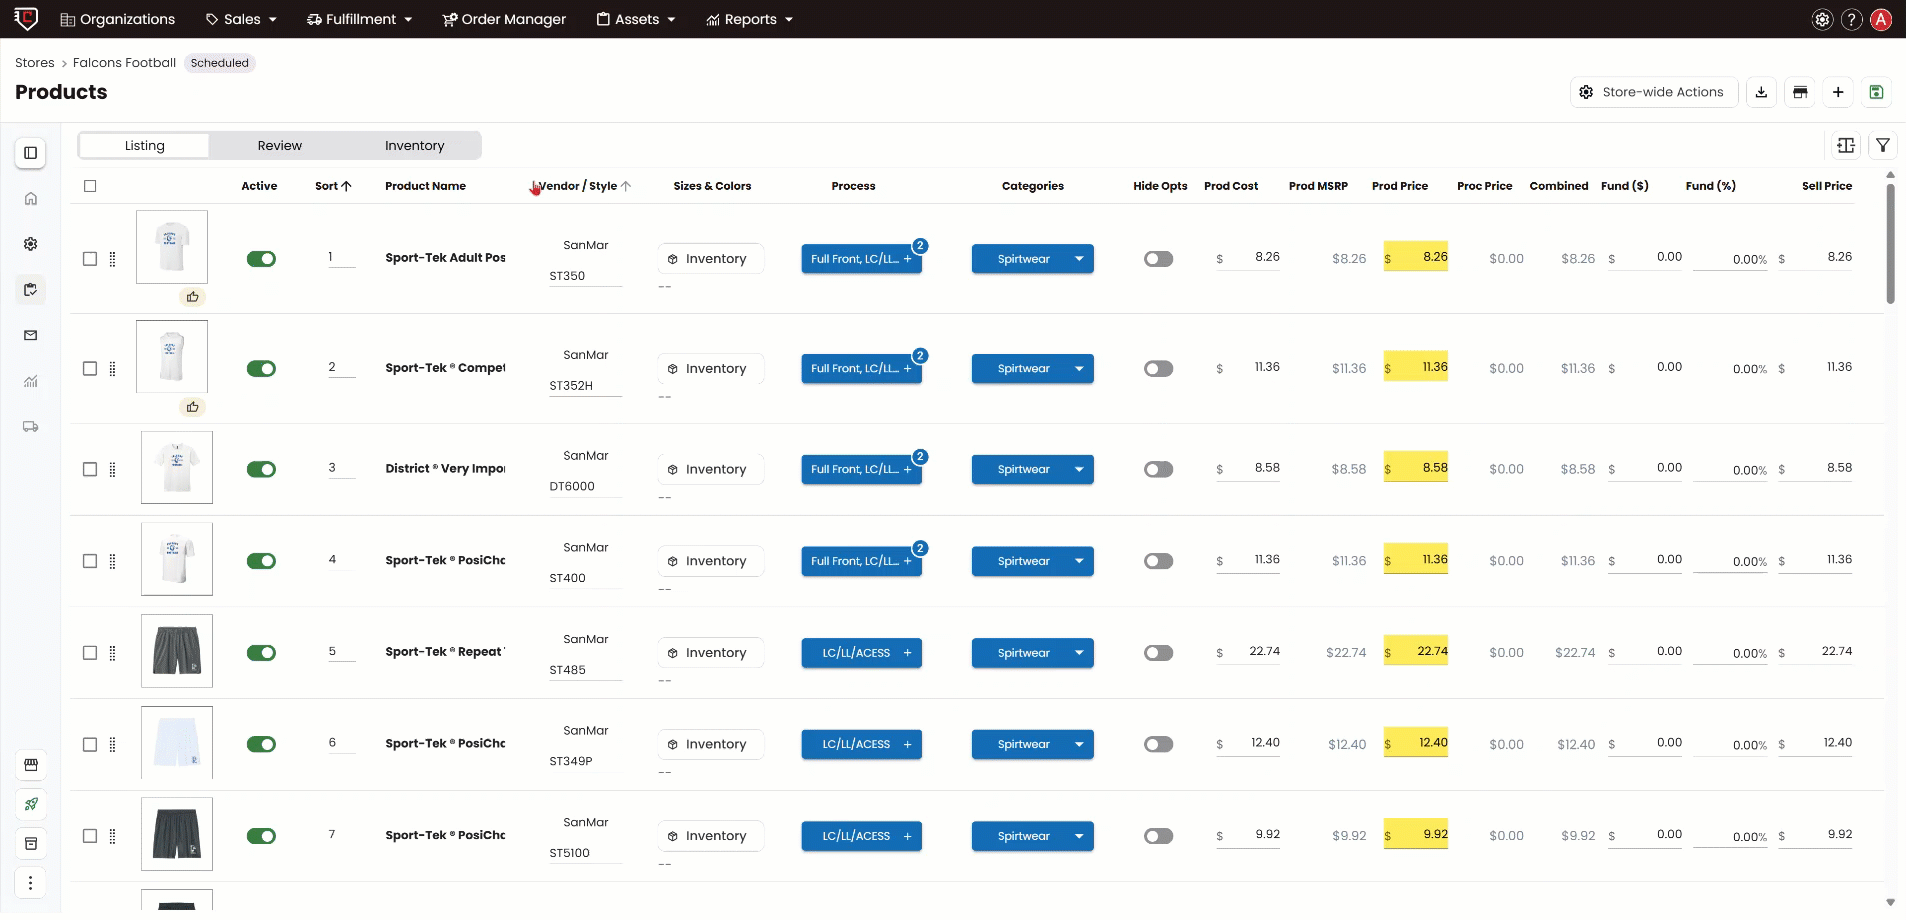The image size is (1906, 920).
Task: Open the Assets dropdown menu
Action: (636, 19)
